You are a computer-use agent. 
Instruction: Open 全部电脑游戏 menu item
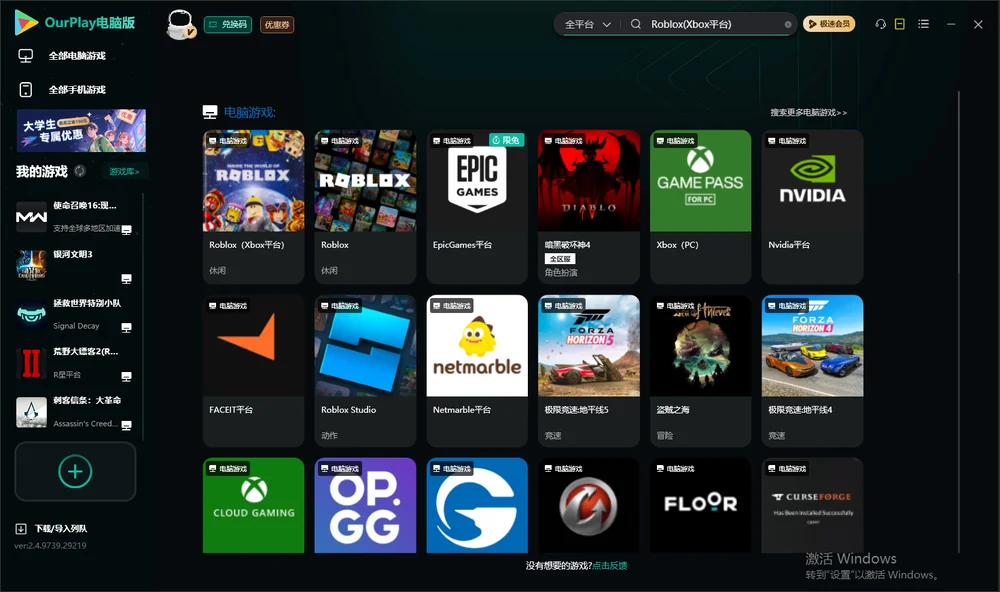77,56
